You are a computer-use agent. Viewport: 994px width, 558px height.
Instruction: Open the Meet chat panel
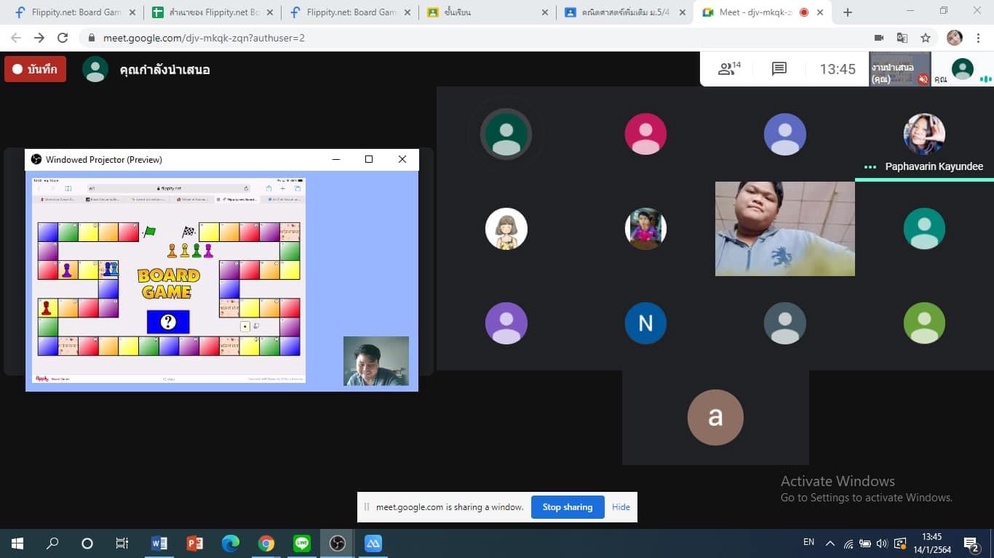pyautogui.click(x=779, y=69)
